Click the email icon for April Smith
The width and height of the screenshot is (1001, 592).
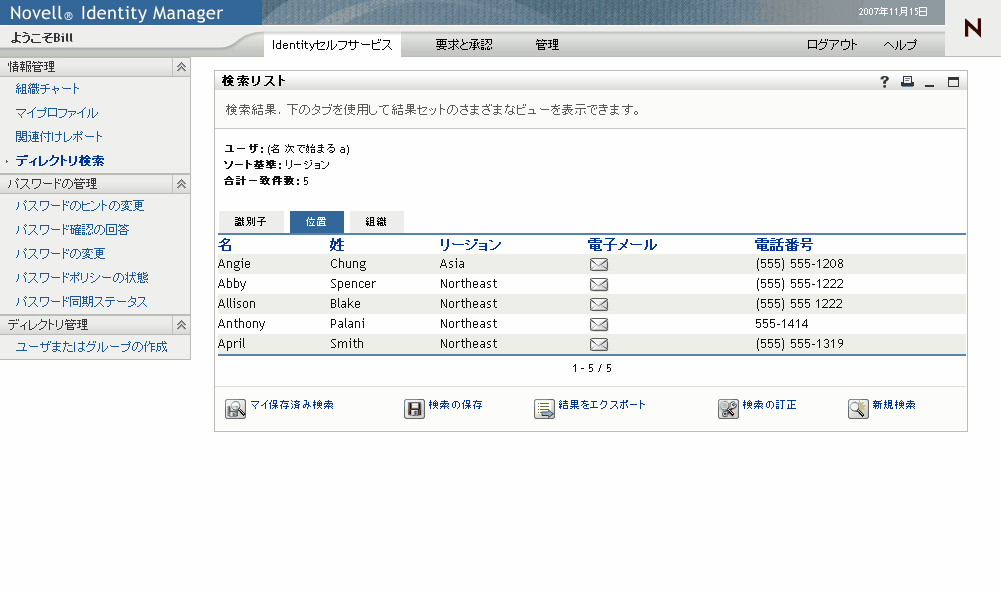pyautogui.click(x=599, y=344)
